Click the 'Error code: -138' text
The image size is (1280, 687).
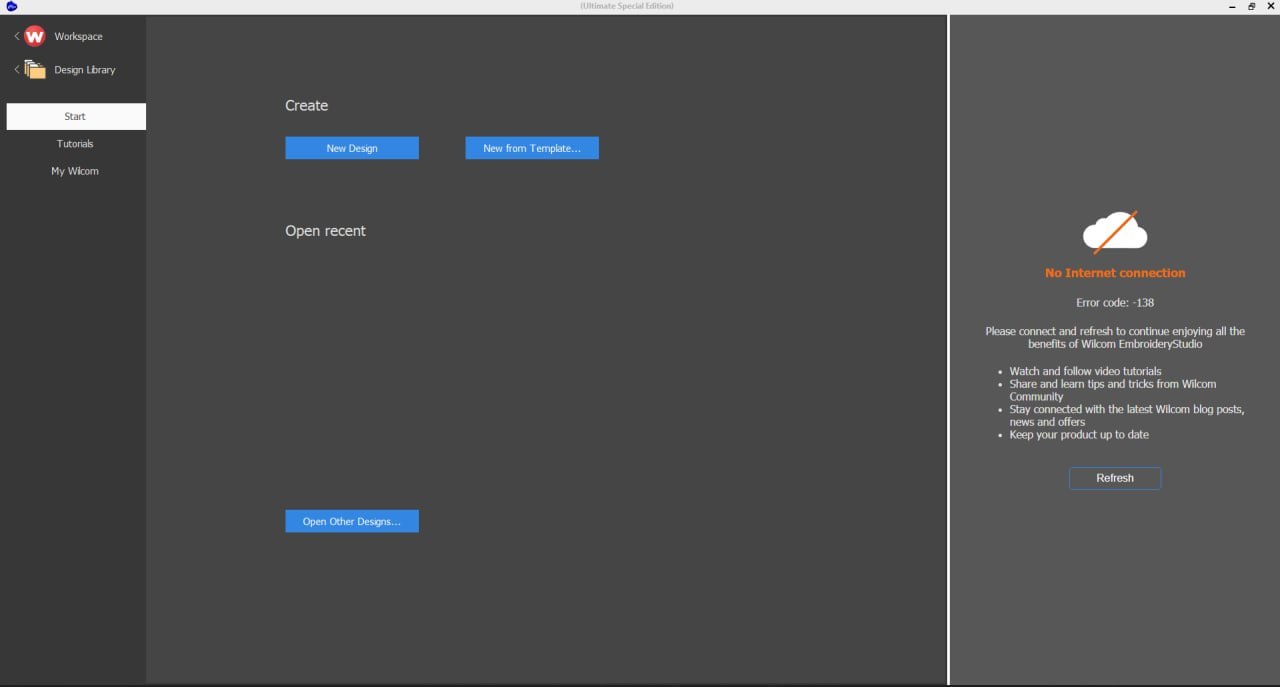(1115, 302)
